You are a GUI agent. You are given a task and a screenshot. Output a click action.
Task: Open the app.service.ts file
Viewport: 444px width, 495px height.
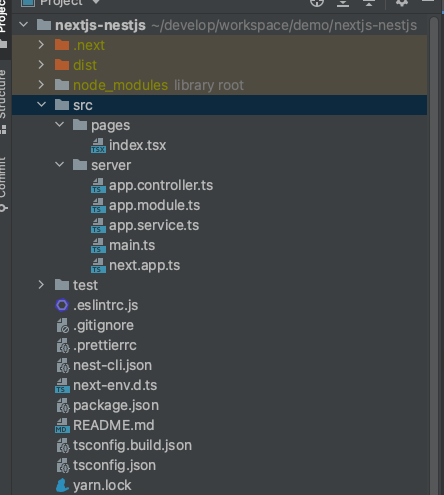point(154,226)
